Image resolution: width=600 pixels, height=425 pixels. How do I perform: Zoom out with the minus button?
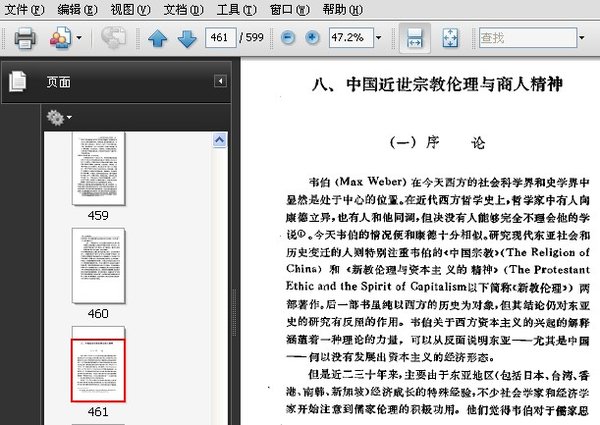[x=288, y=38]
